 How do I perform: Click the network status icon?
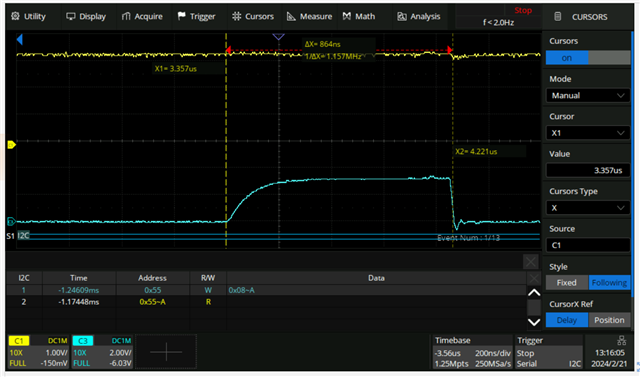[622, 340]
